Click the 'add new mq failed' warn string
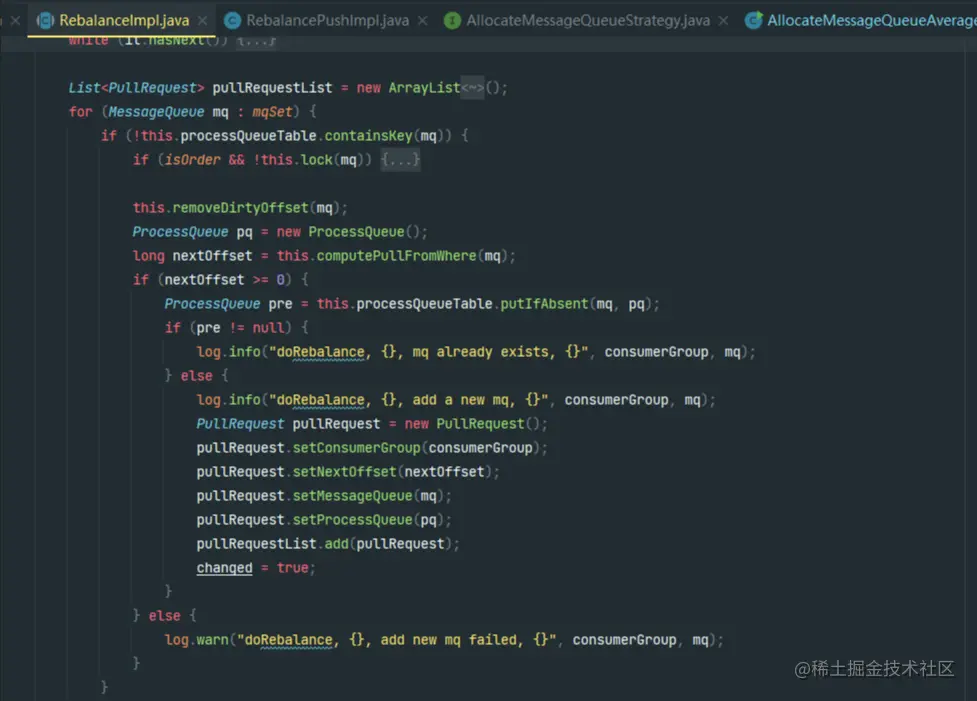This screenshot has width=977, height=701. (397, 640)
